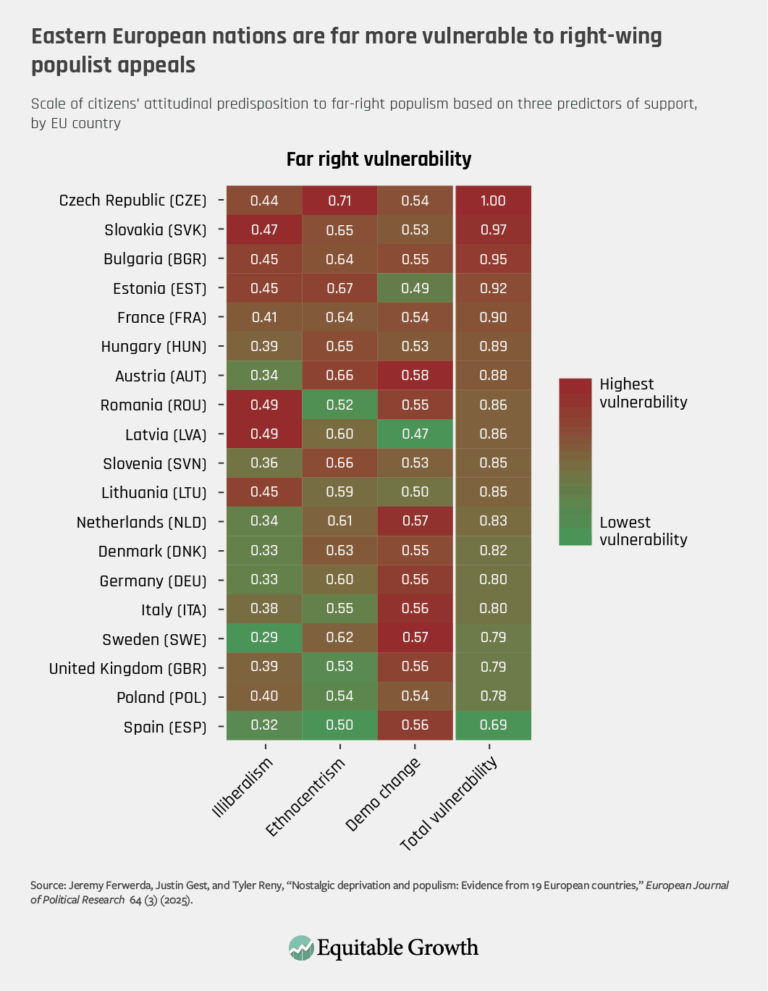The height and width of the screenshot is (991, 768).
Task: Click Latvia's Demo change 0.47 cell
Action: pyautogui.click(x=415, y=434)
